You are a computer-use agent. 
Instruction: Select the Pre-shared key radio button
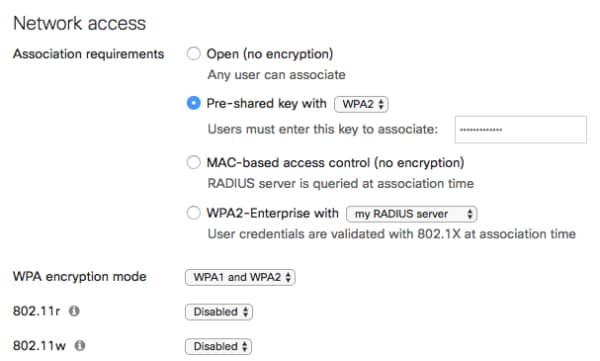194,103
